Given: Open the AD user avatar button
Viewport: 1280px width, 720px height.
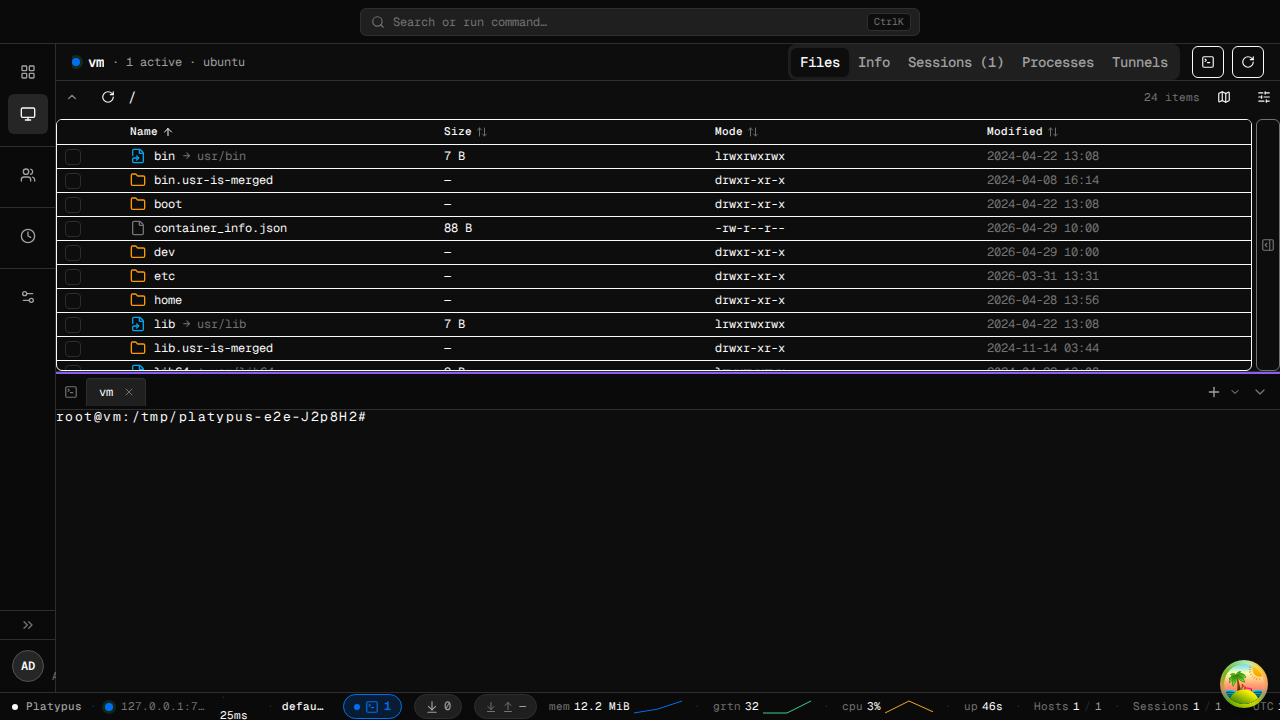Looking at the screenshot, I should tap(28, 666).
